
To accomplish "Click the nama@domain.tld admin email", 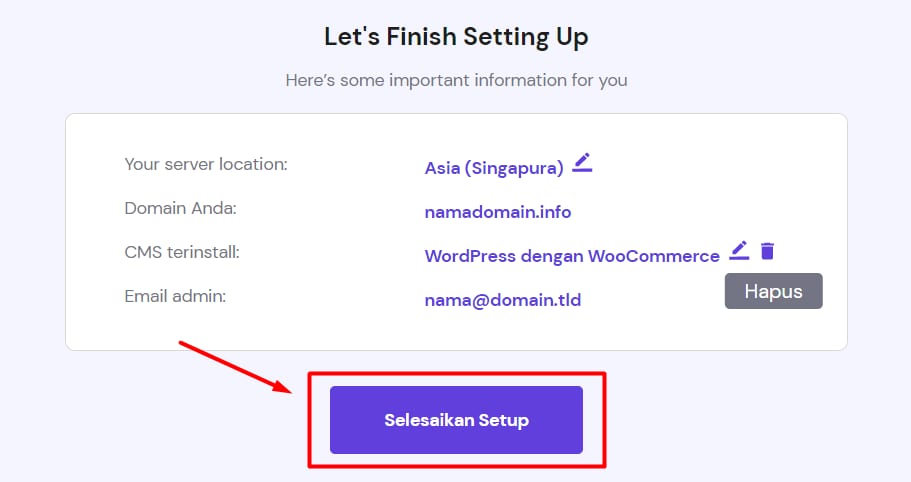I will coord(502,299).
